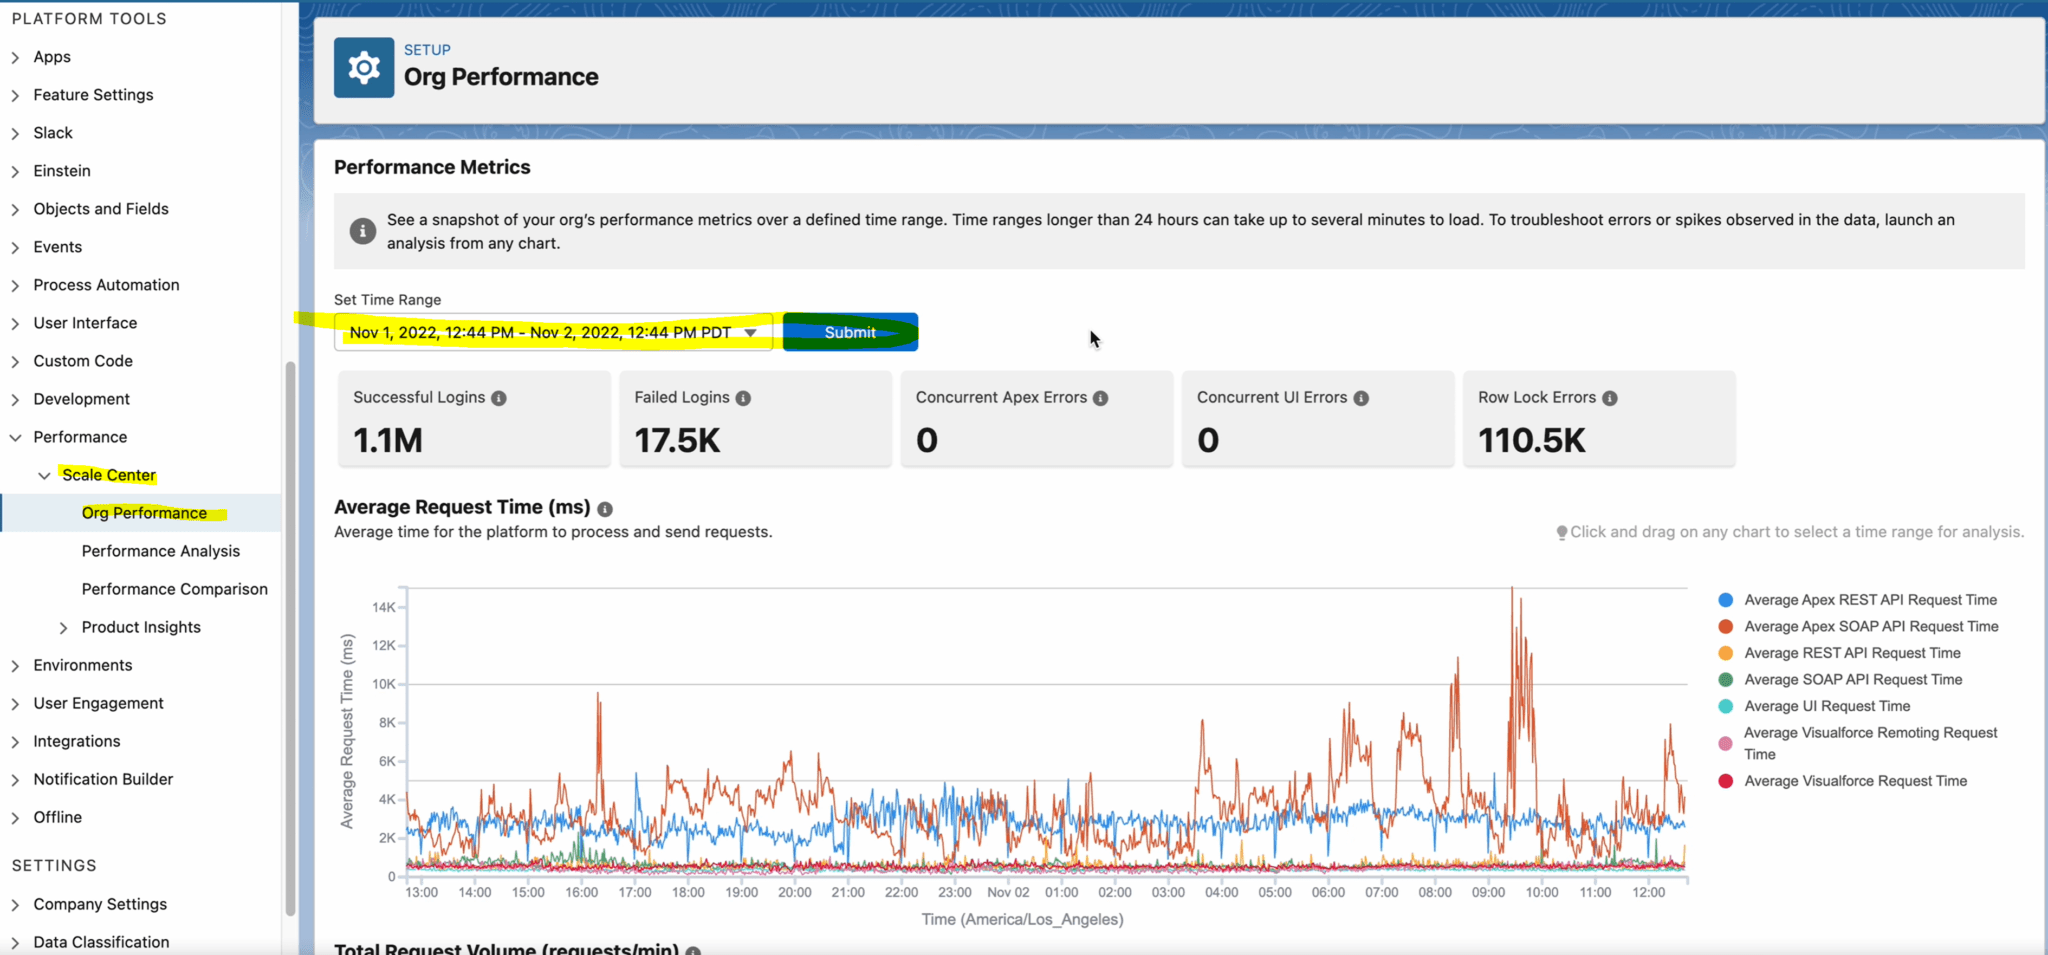Click the Setup gear icon beside Org Performance
The width and height of the screenshot is (2048, 955).
[x=363, y=68]
